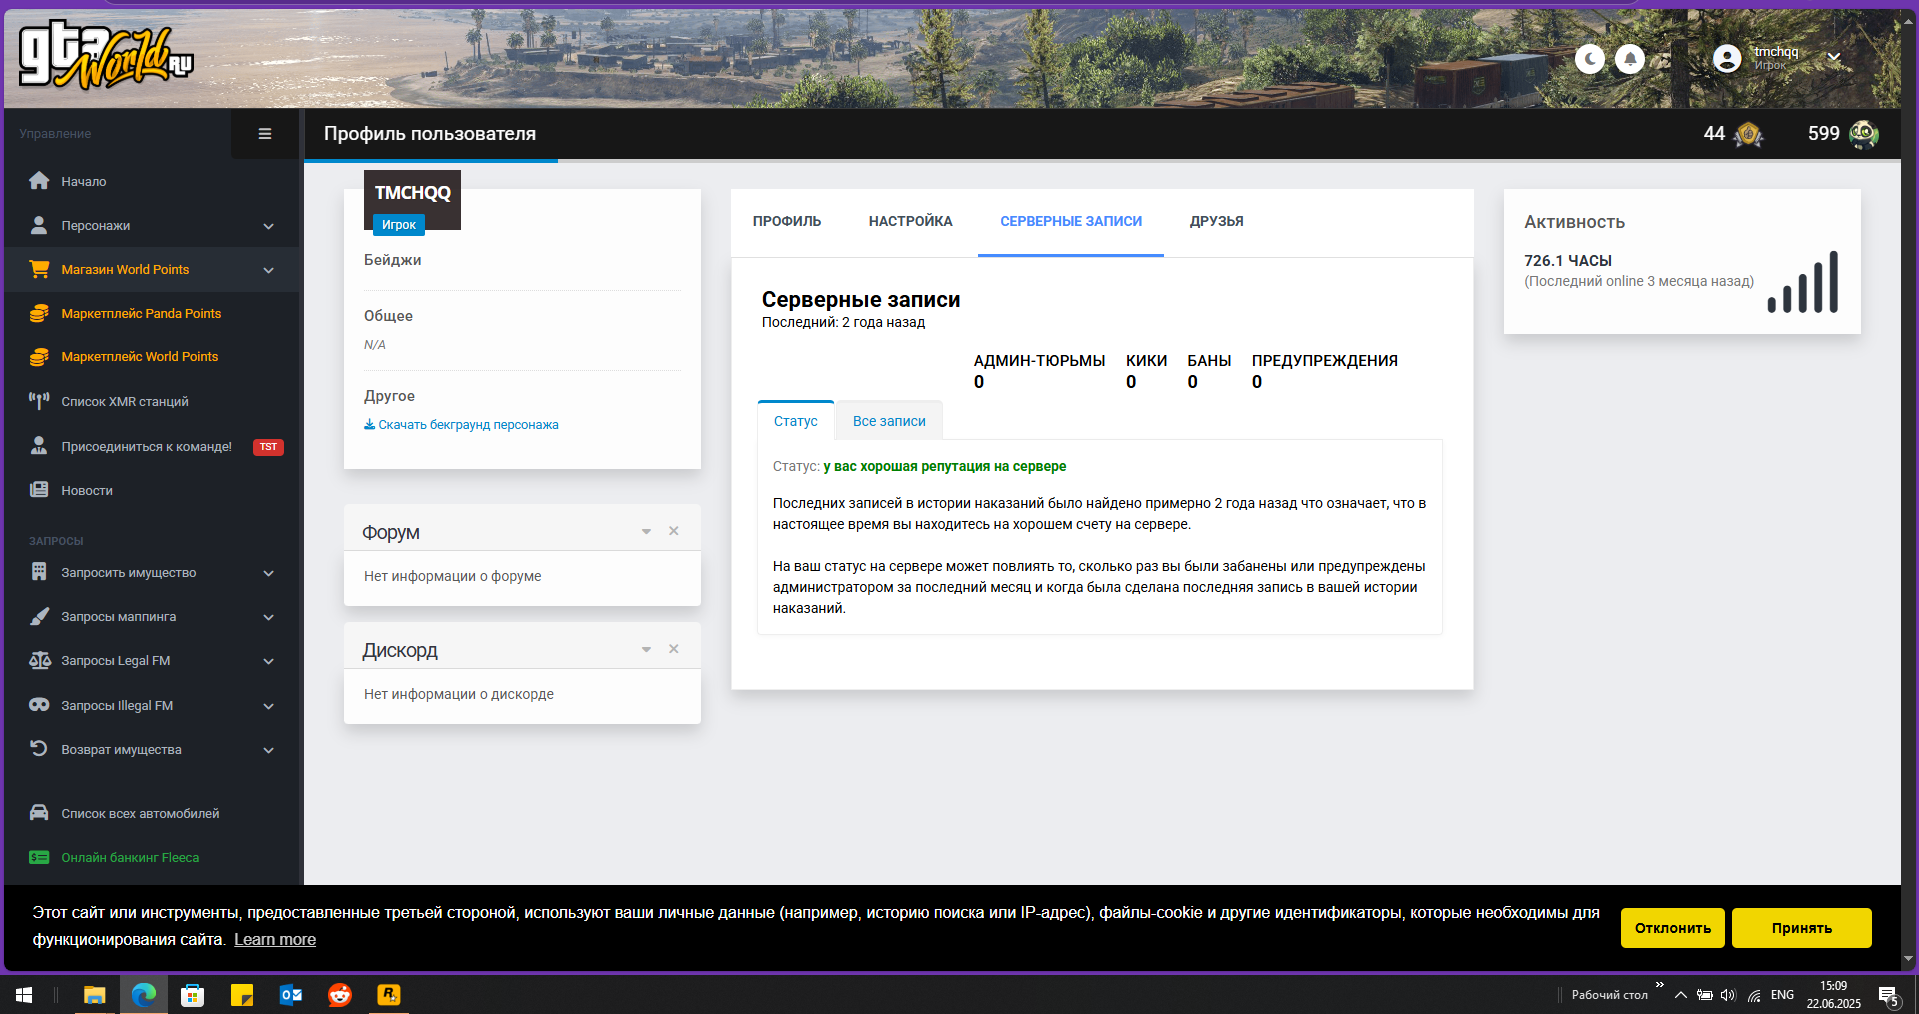
Task: Download character background link
Action: click(461, 425)
